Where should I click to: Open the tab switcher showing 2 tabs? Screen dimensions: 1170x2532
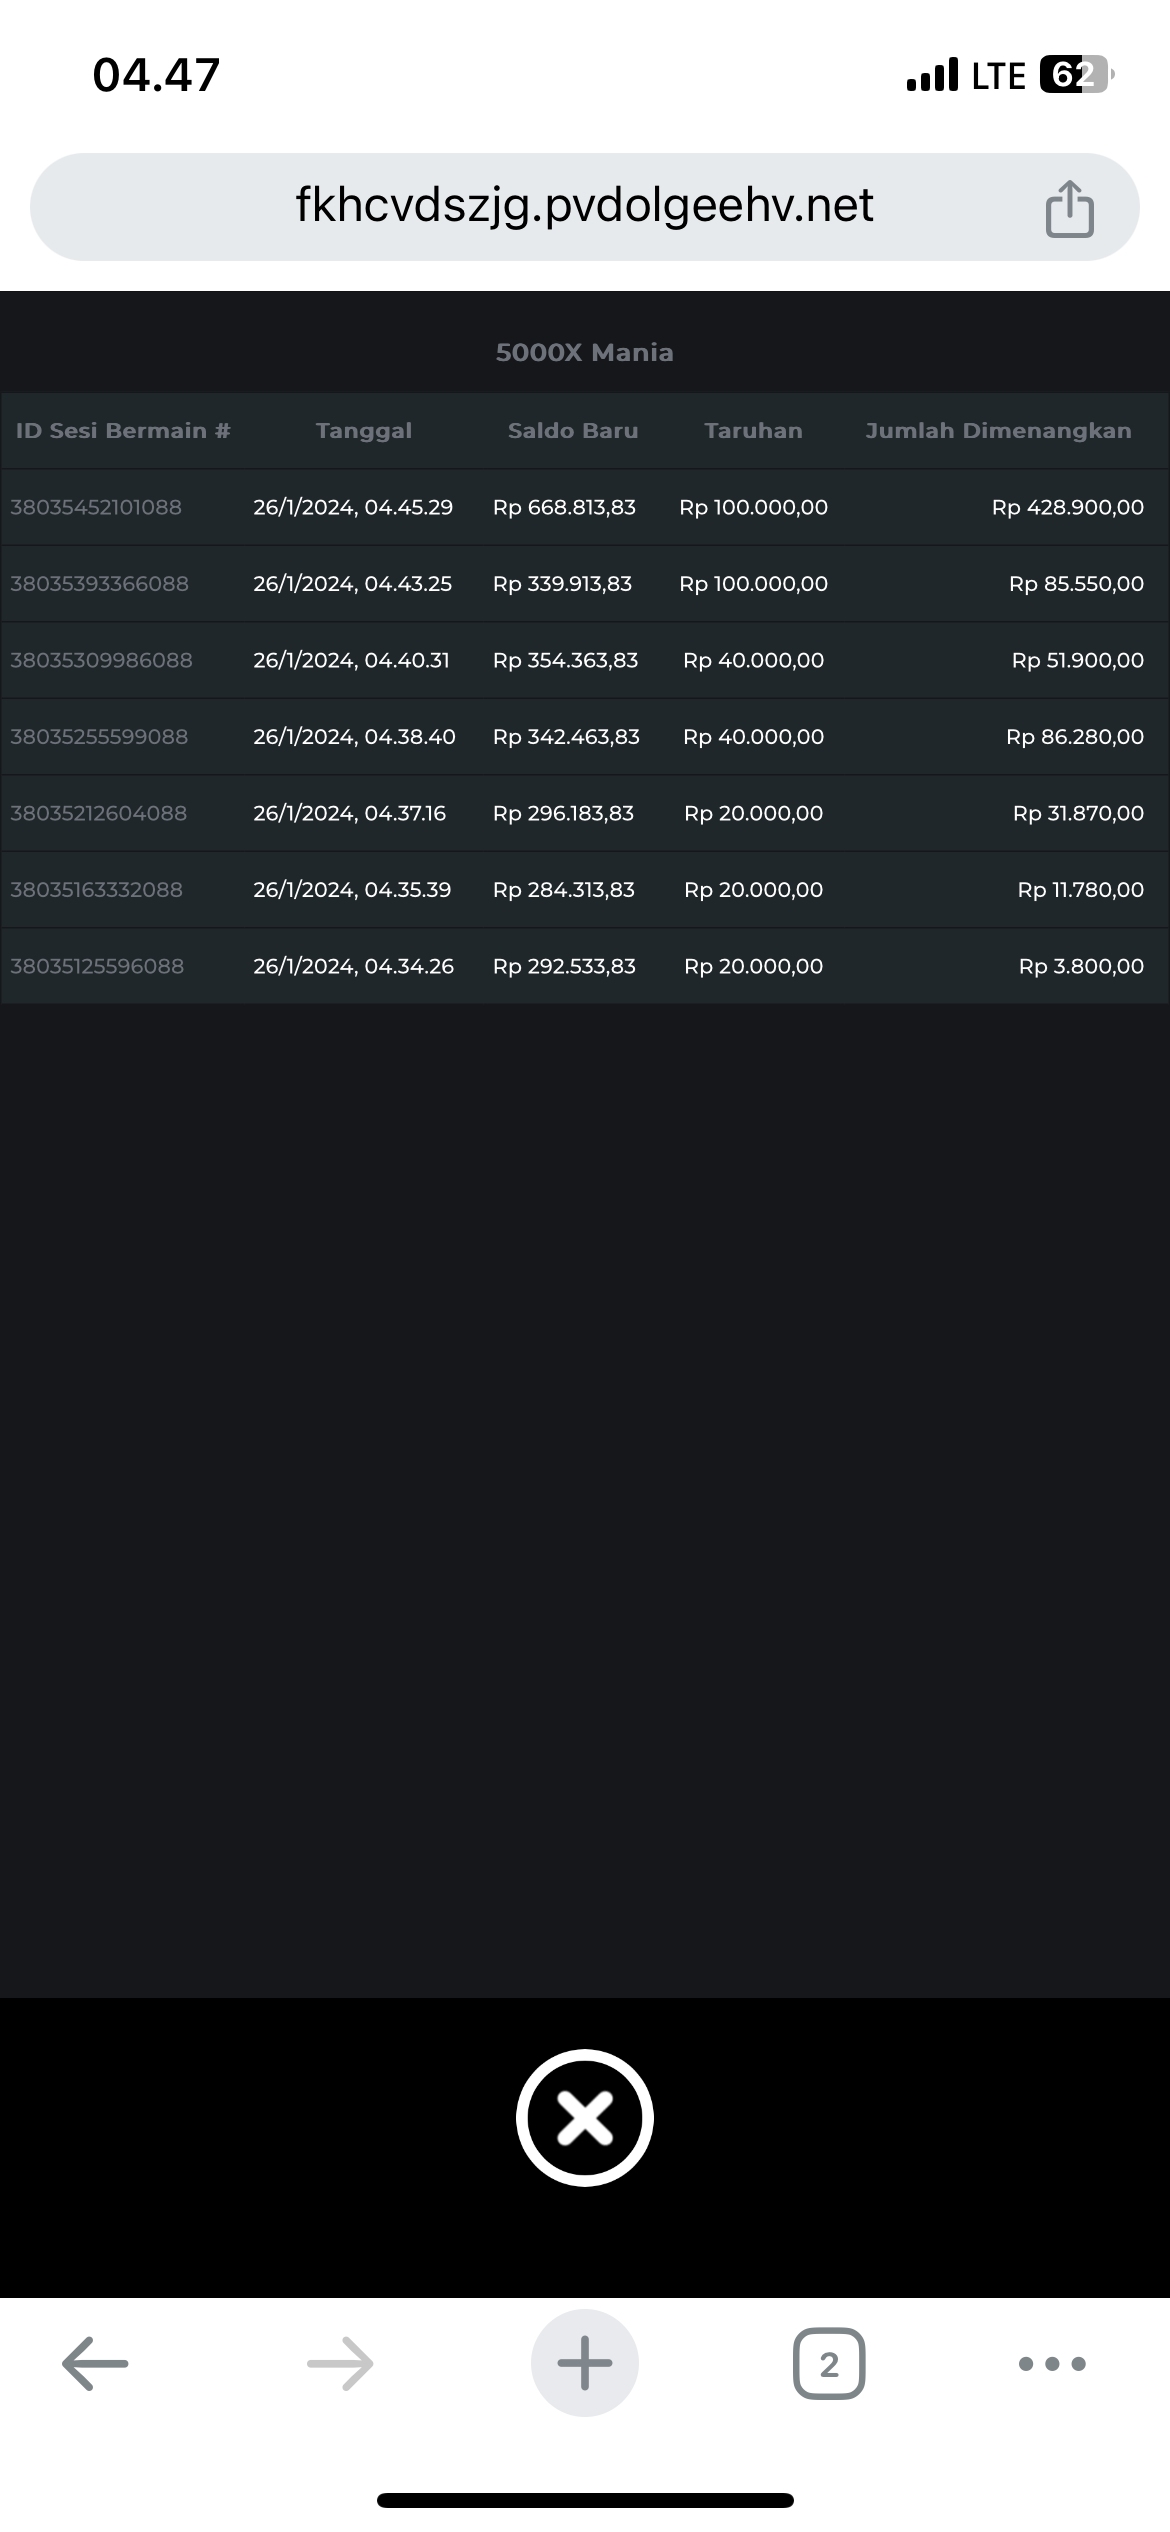(829, 2363)
